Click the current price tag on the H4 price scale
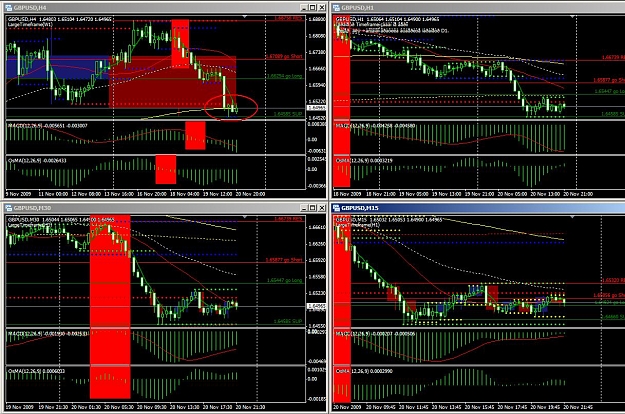The width and height of the screenshot is (625, 414). [317, 108]
